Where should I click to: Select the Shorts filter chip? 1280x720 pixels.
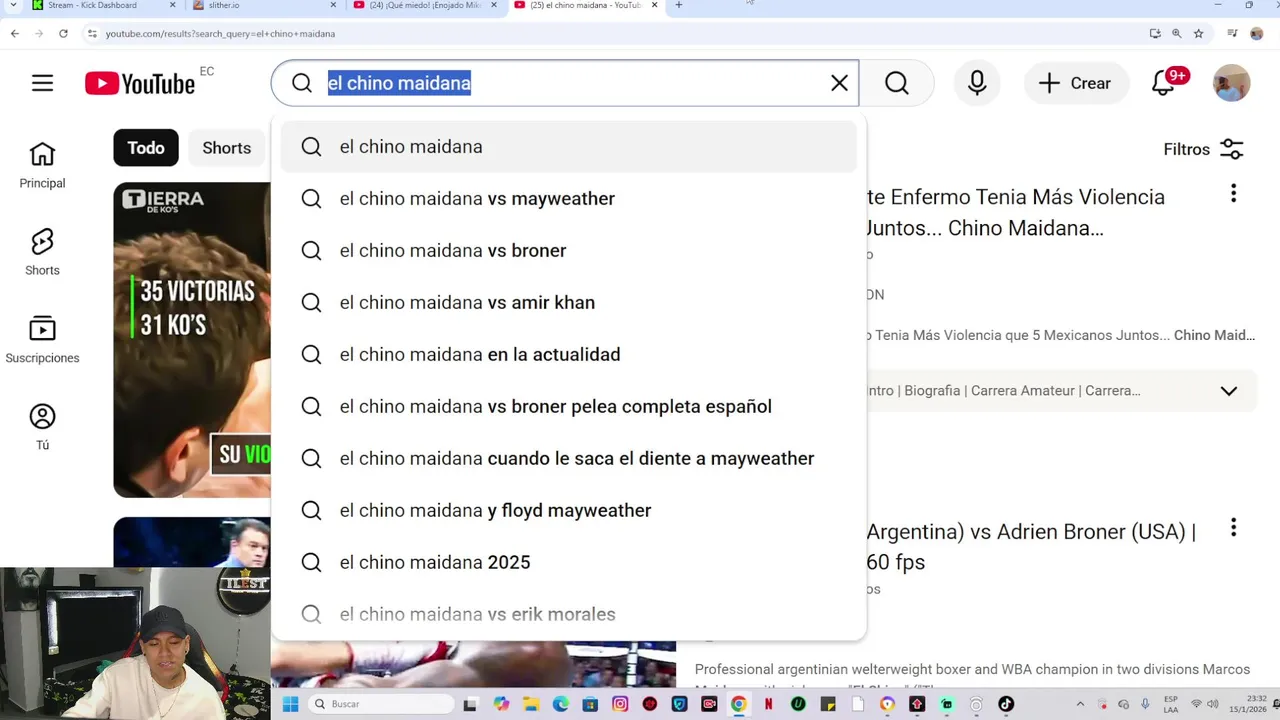pos(227,148)
